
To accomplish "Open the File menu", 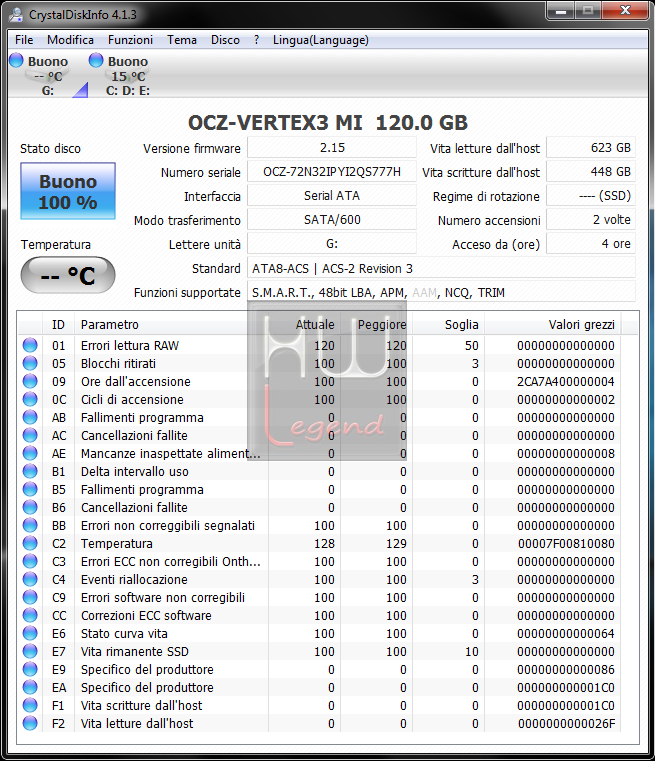I will coord(24,40).
